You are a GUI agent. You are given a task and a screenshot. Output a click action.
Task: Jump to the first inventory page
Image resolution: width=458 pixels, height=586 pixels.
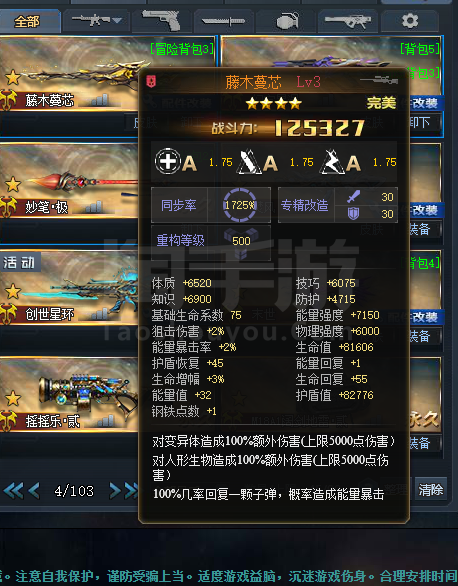click(x=13, y=491)
